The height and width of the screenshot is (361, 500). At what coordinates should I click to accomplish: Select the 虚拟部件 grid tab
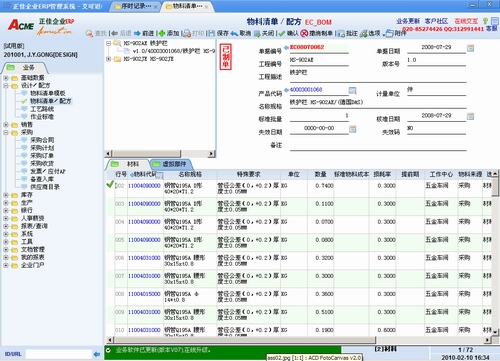171,164
